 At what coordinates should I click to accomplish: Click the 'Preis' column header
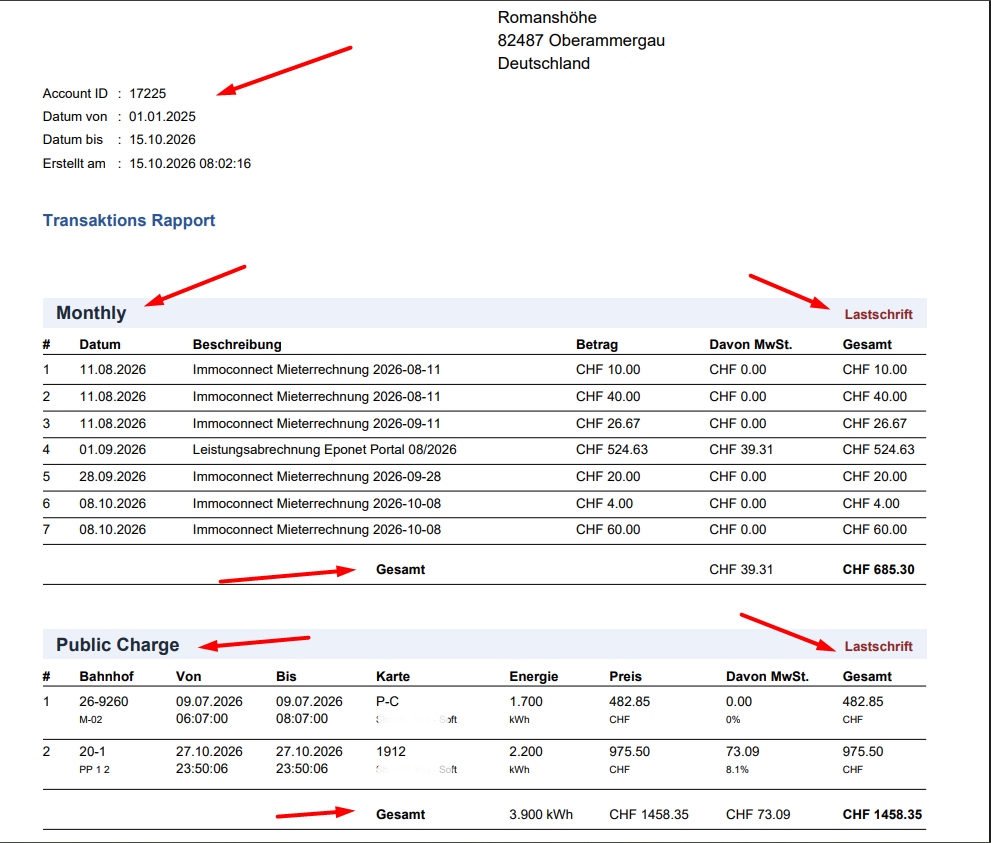[x=626, y=676]
